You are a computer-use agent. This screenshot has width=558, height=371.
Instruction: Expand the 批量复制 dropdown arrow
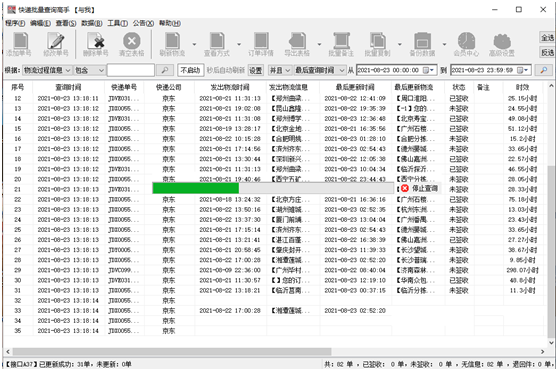click(x=400, y=44)
